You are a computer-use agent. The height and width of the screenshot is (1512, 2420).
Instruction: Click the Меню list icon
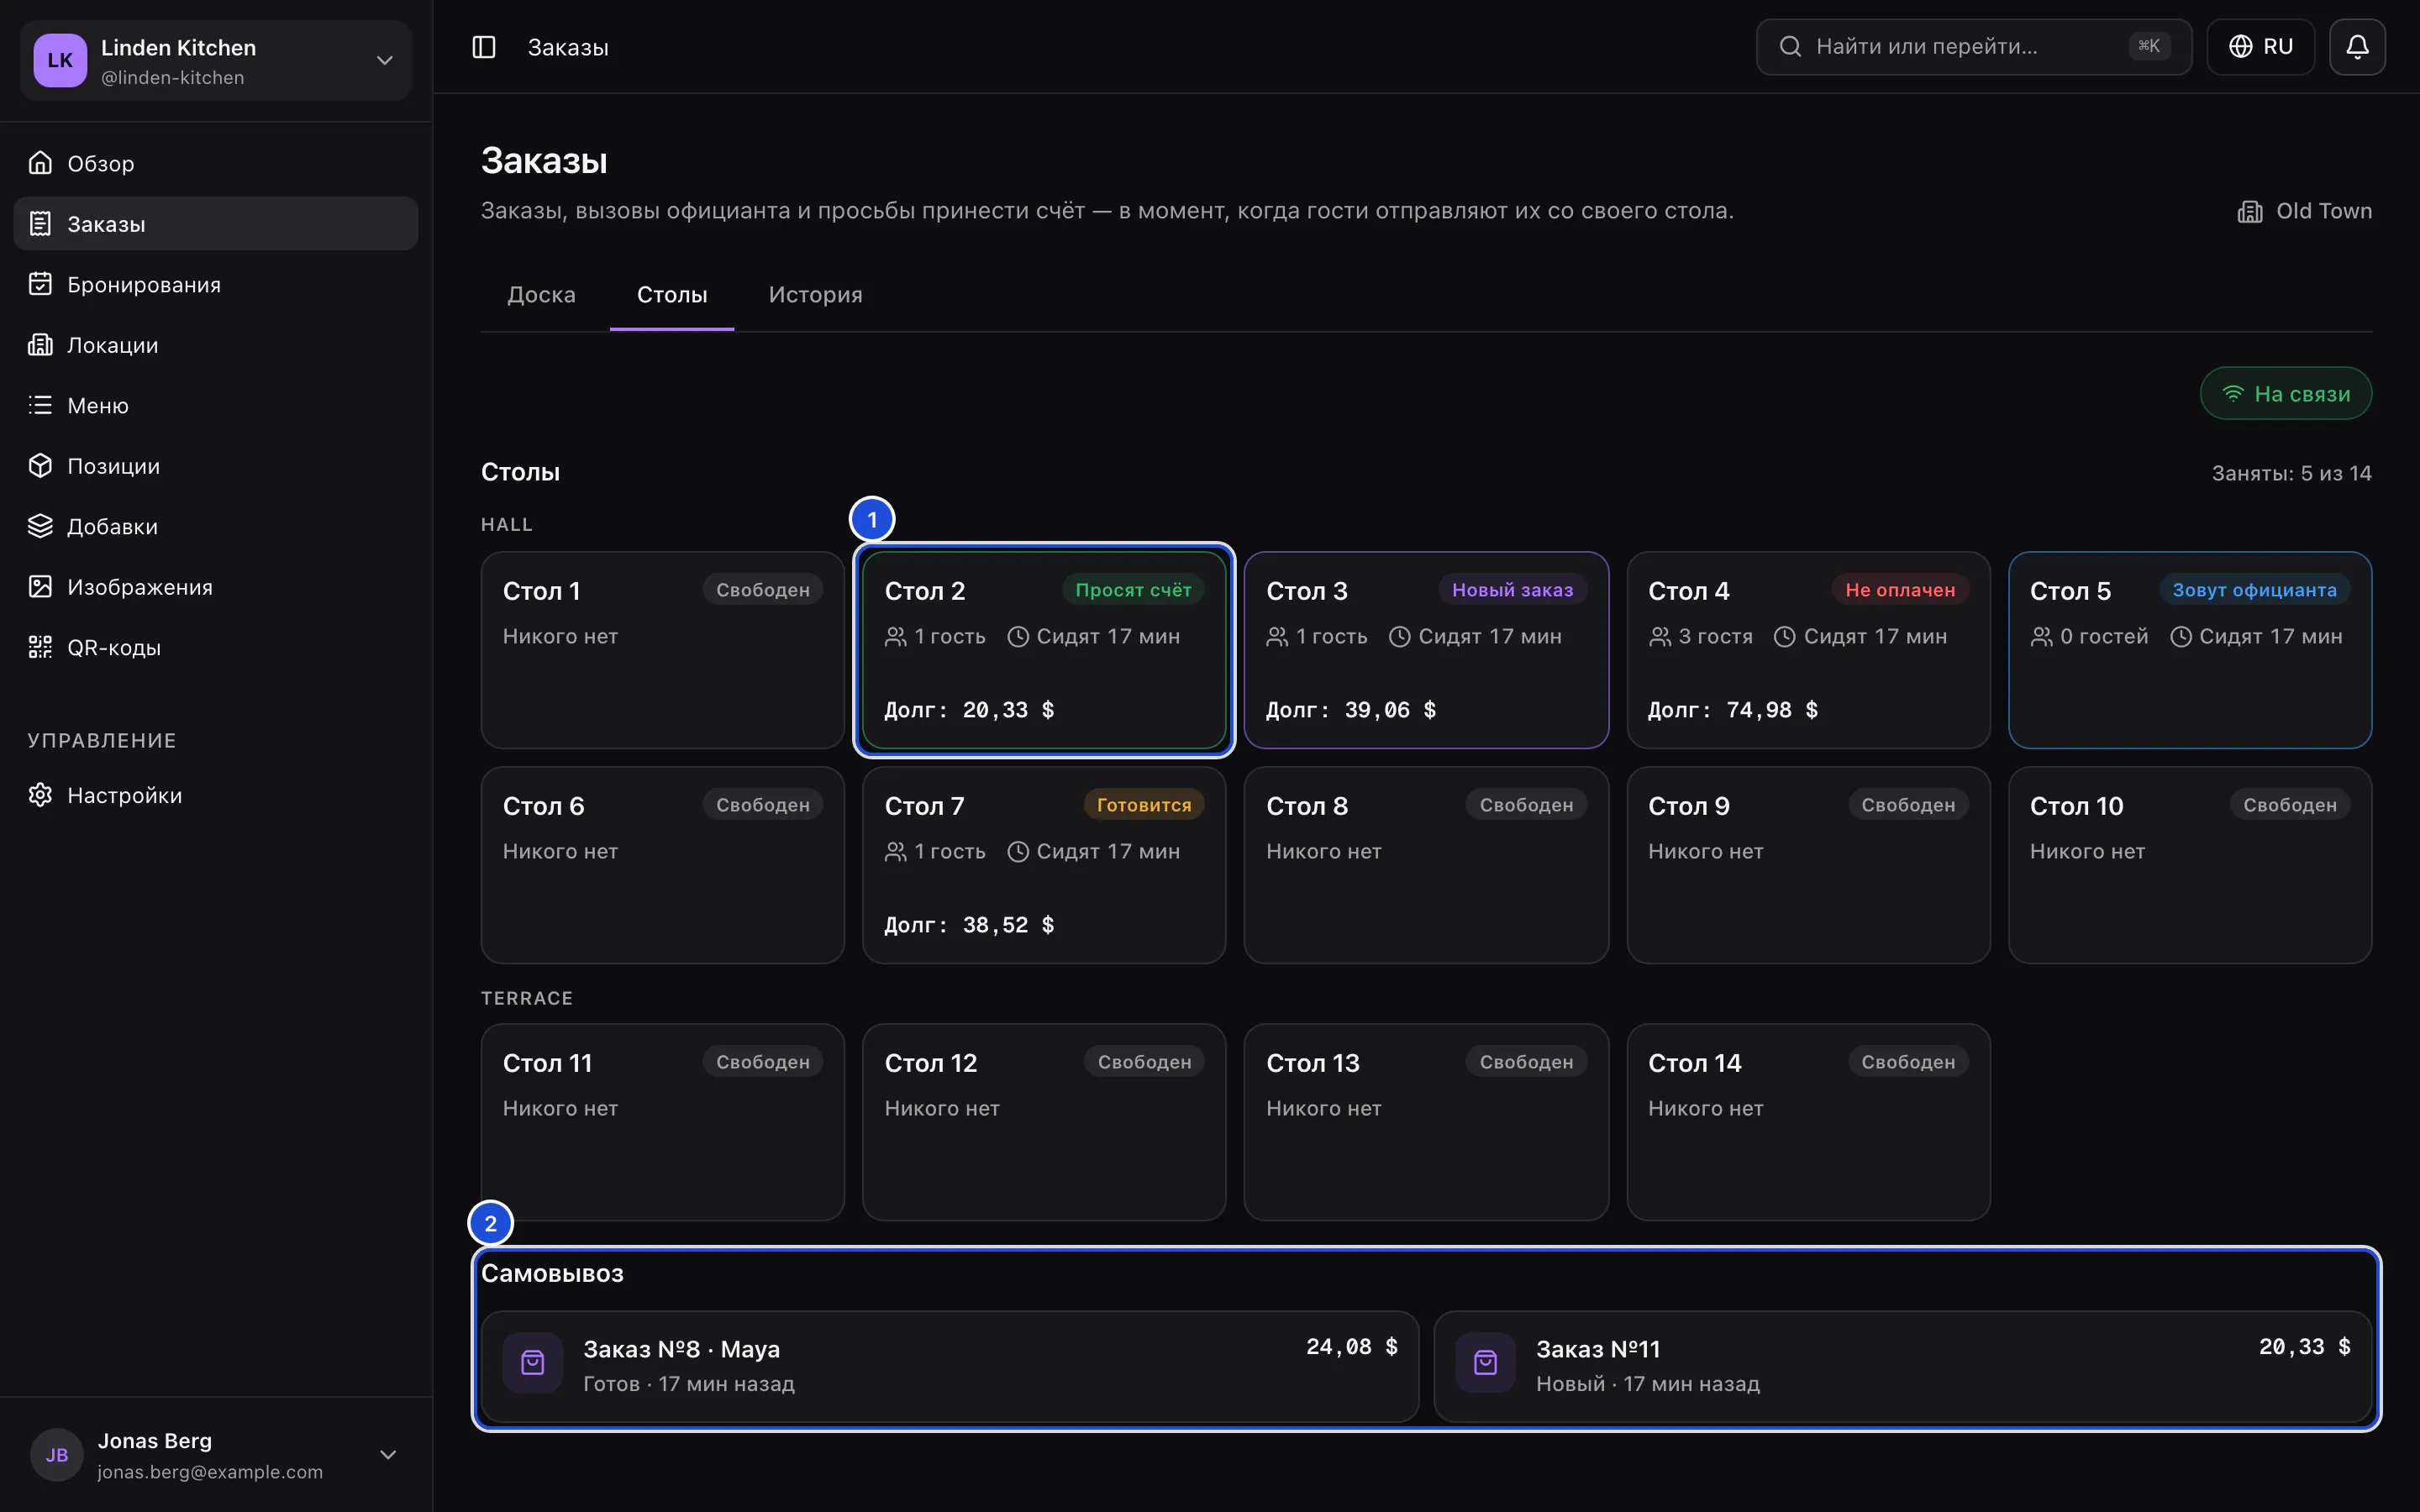click(x=40, y=405)
